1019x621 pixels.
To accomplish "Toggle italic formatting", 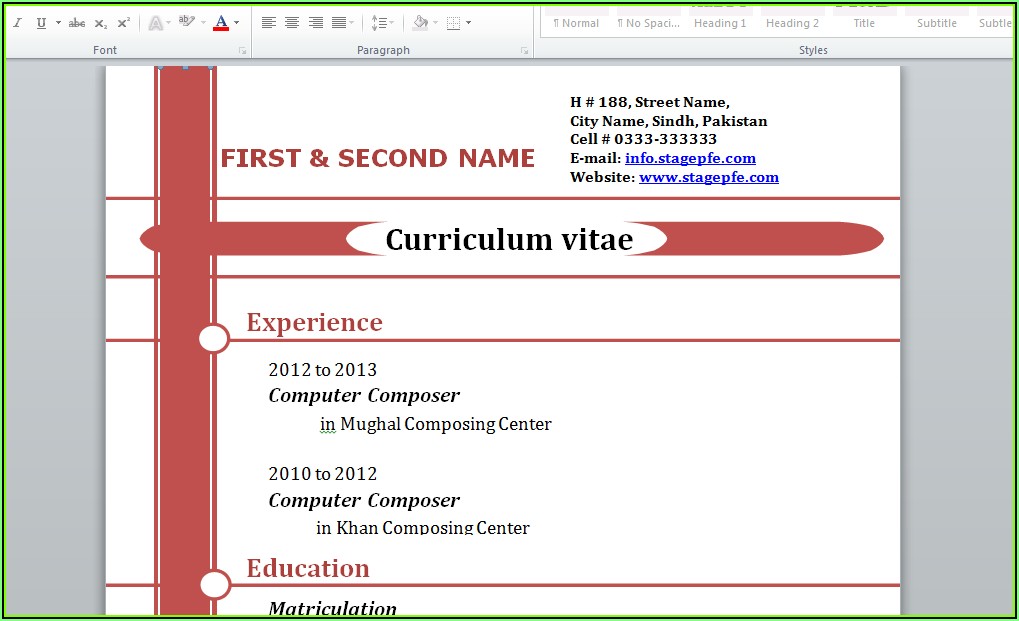I will click(17, 23).
